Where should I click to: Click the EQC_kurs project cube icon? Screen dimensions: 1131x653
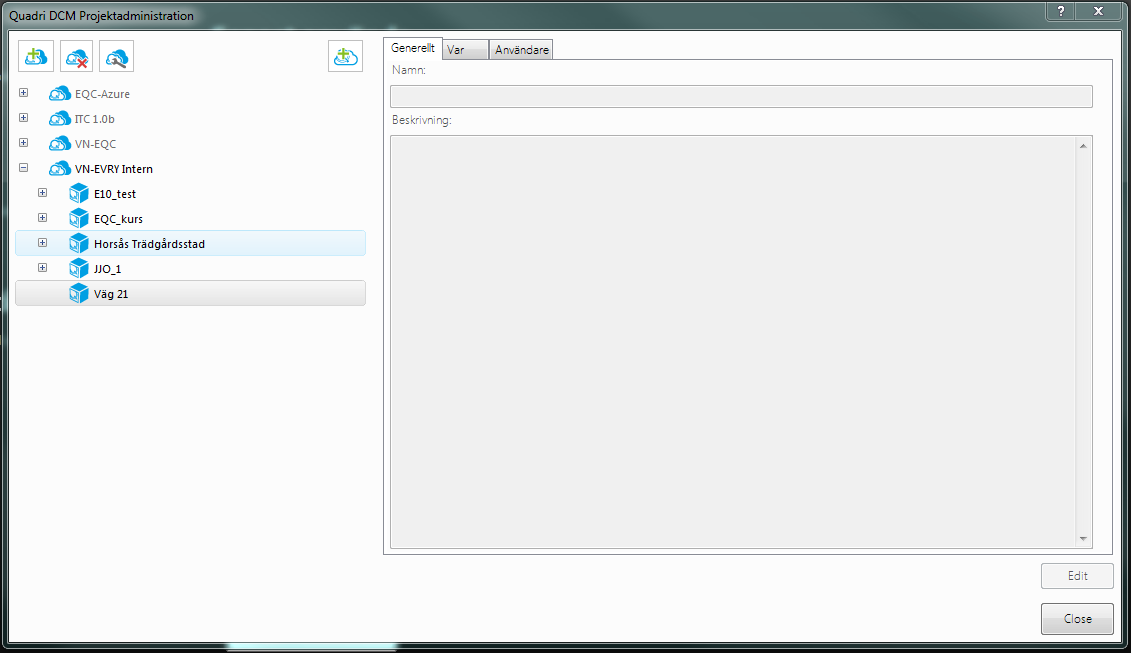point(79,219)
